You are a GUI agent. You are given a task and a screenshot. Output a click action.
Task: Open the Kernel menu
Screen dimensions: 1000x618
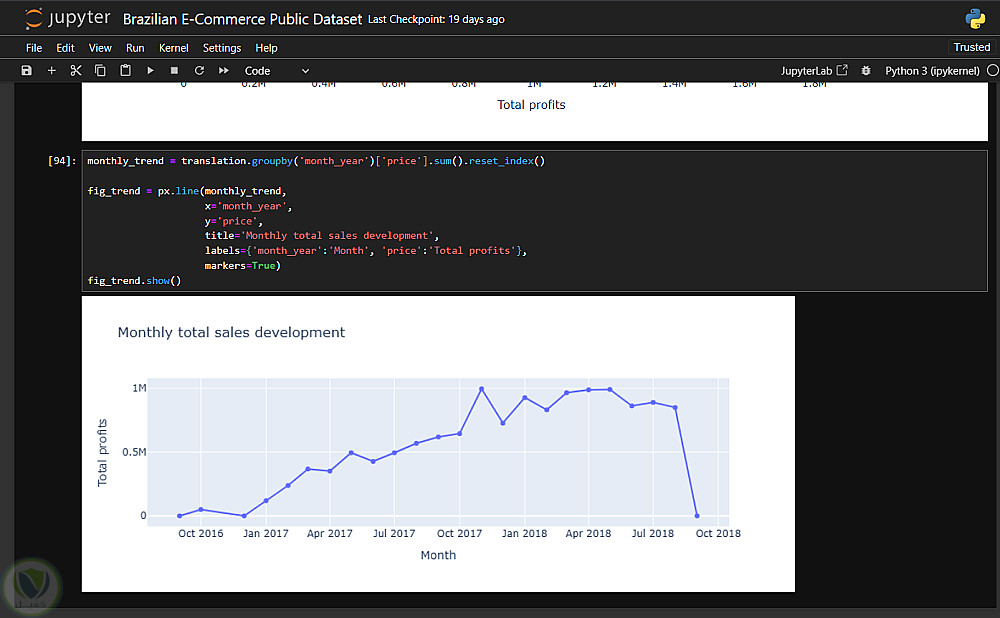pyautogui.click(x=174, y=48)
